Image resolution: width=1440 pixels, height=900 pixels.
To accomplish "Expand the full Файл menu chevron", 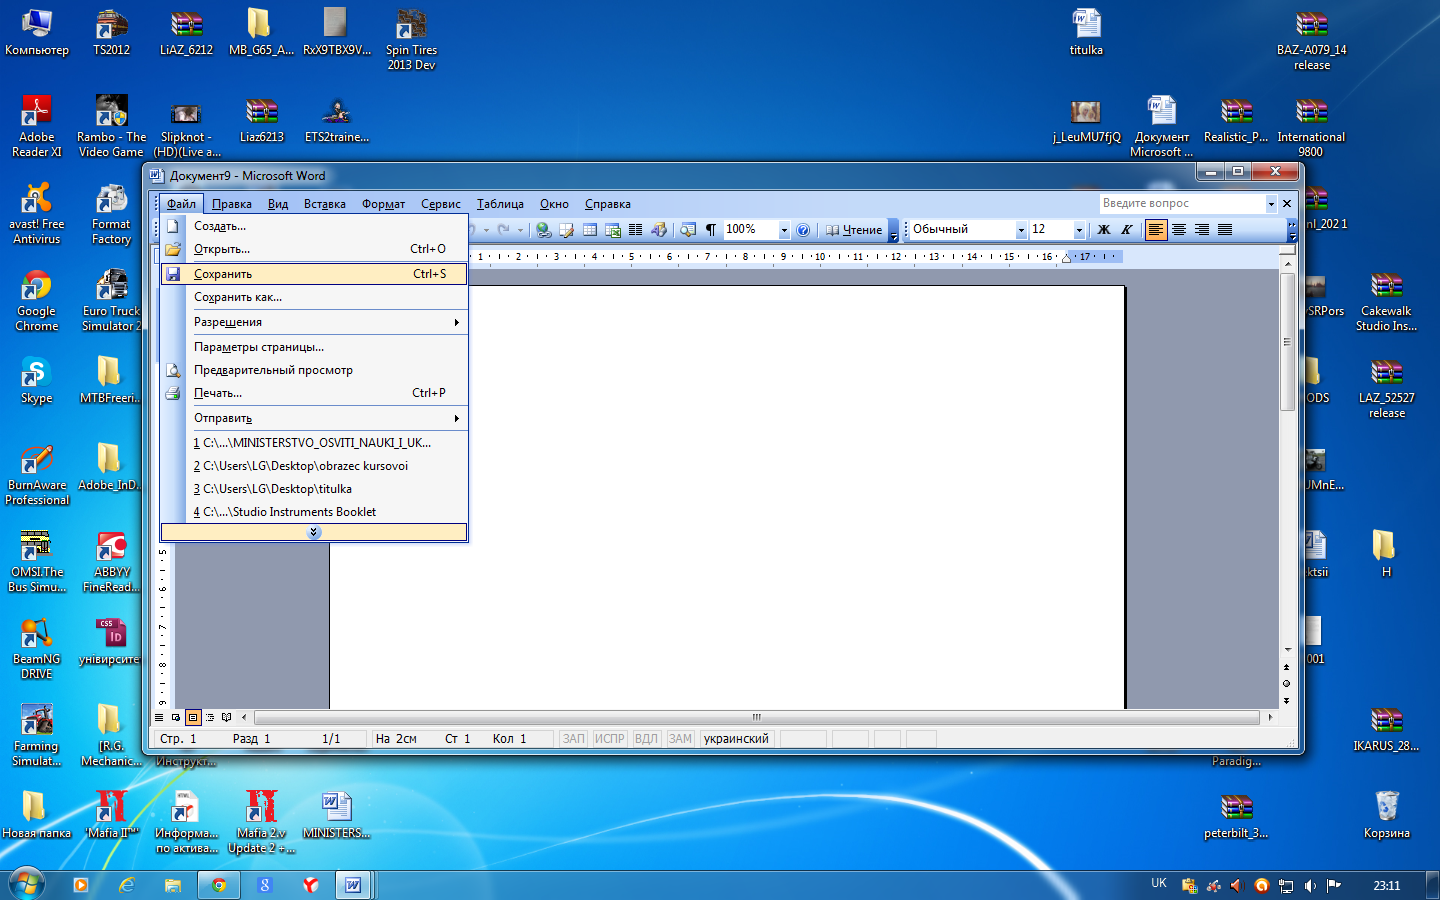I will pyautogui.click(x=314, y=532).
